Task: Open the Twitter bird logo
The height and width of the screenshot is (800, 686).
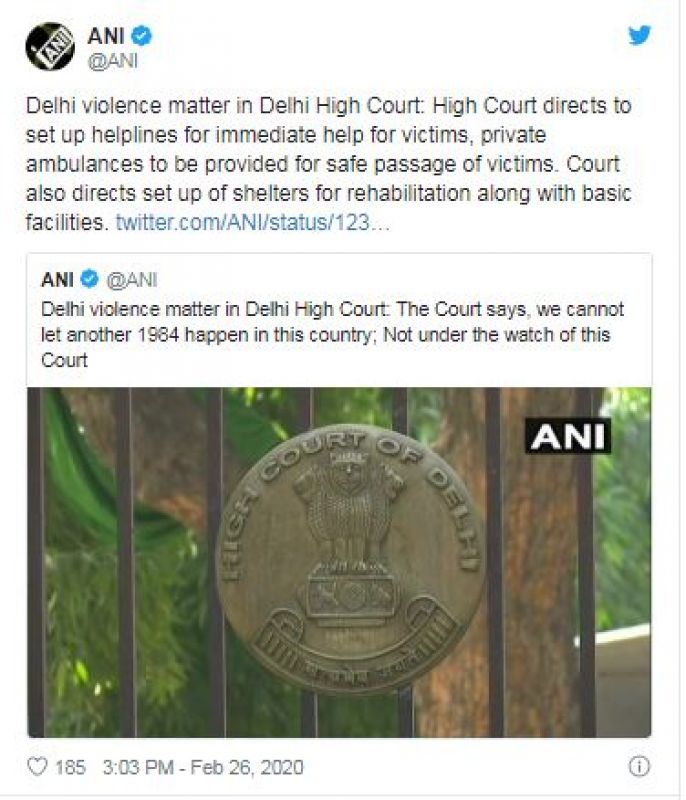Action: [x=639, y=35]
